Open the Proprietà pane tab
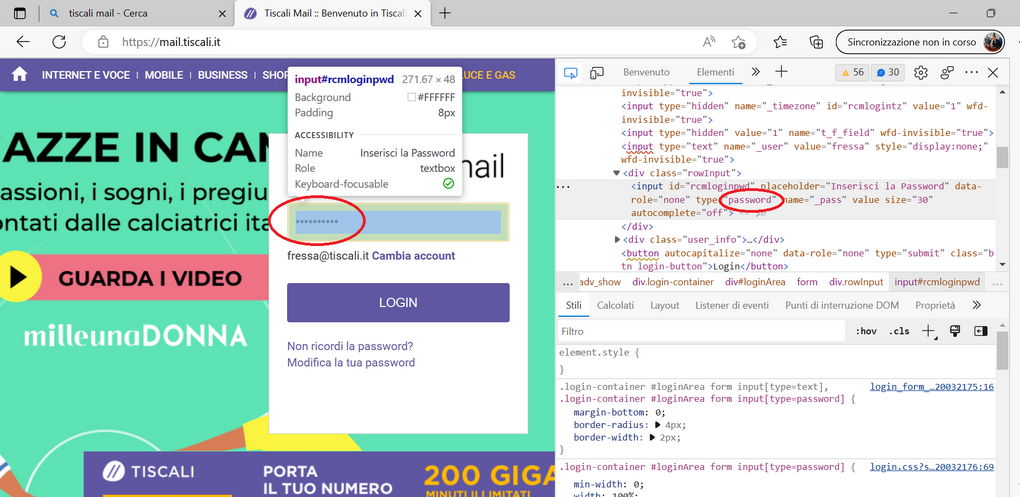Image resolution: width=1020 pixels, height=497 pixels. (x=935, y=305)
